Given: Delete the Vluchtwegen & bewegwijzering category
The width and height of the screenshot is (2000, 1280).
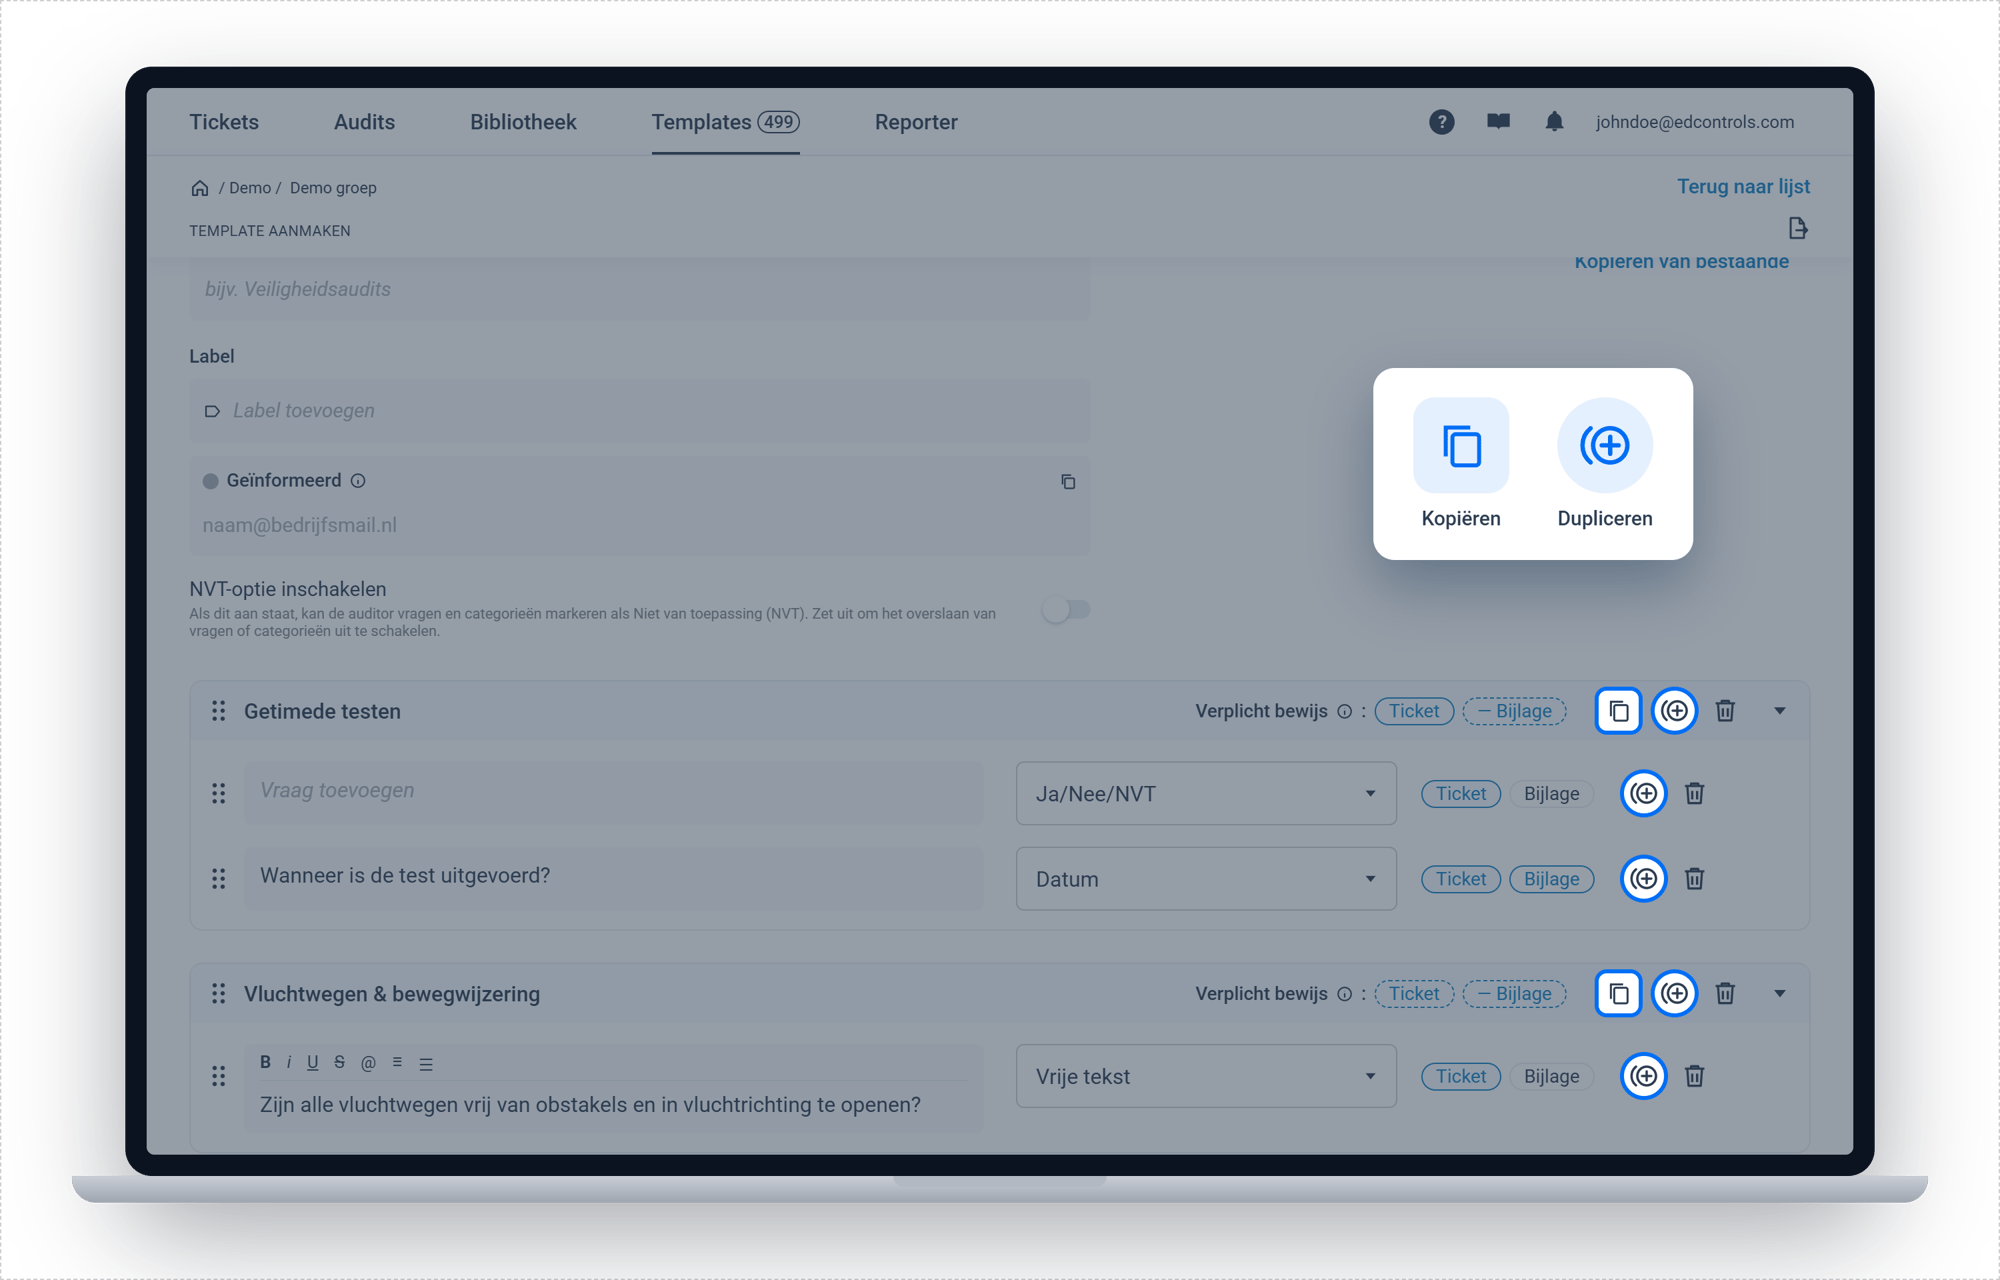Looking at the screenshot, I should pos(1725,994).
